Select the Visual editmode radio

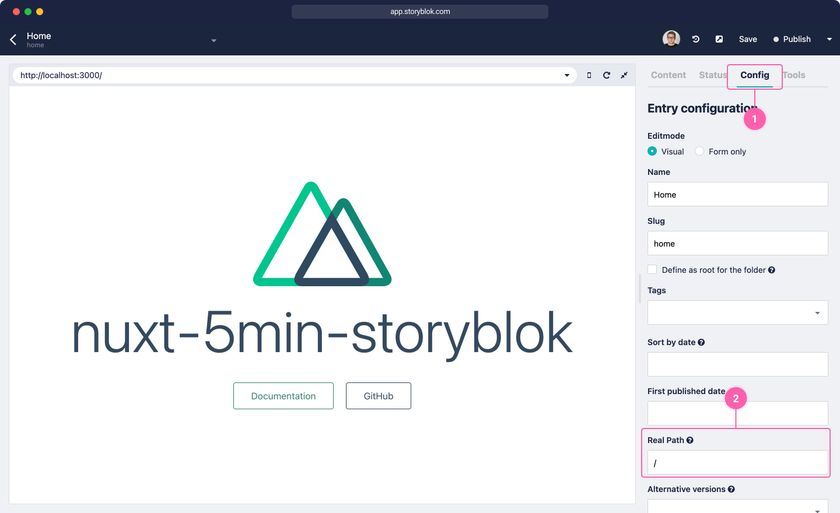(652, 152)
